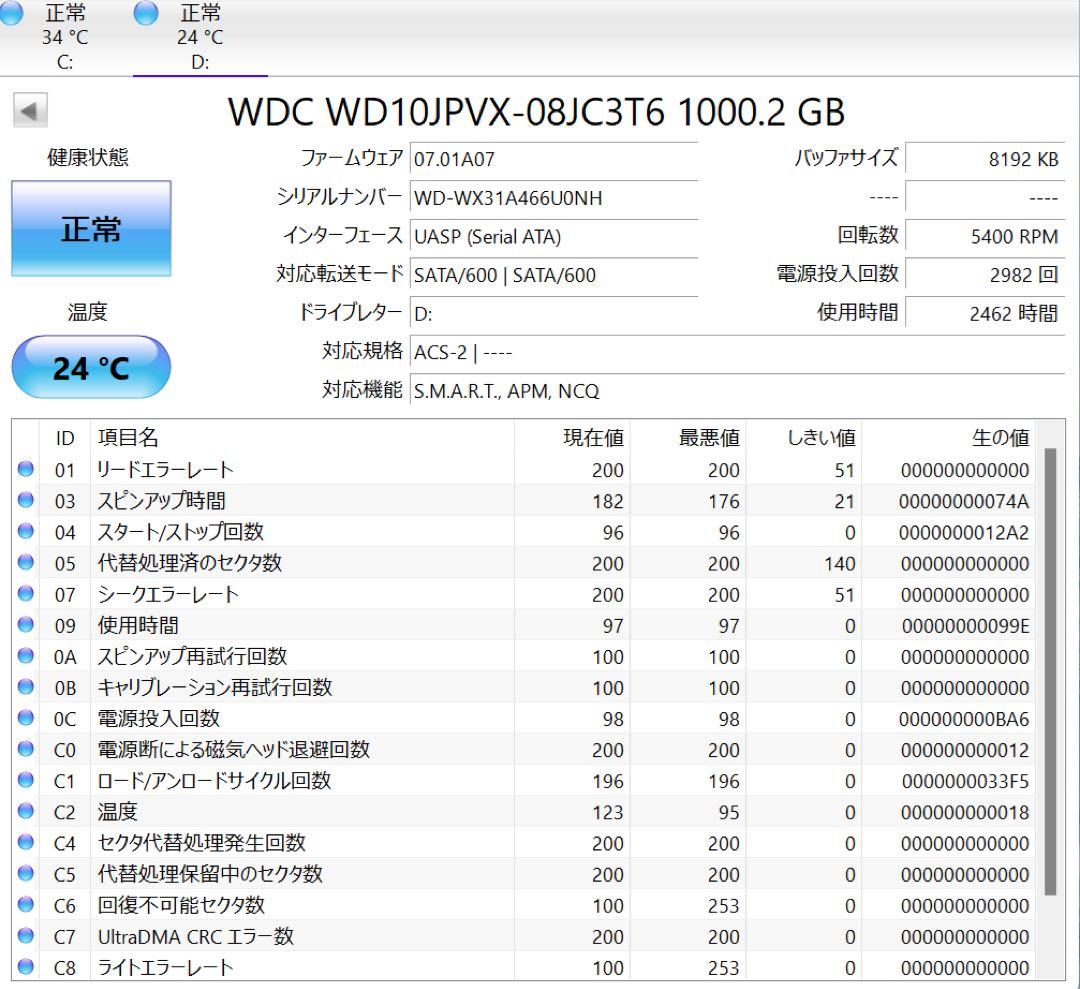Select the 代替処理済のセクタ数 attribute name
Screen dimensions: 1080x989
pyautogui.click(x=189, y=563)
